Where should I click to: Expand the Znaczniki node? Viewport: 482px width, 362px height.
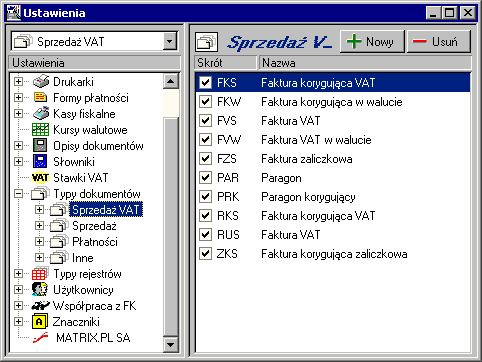click(x=19, y=322)
